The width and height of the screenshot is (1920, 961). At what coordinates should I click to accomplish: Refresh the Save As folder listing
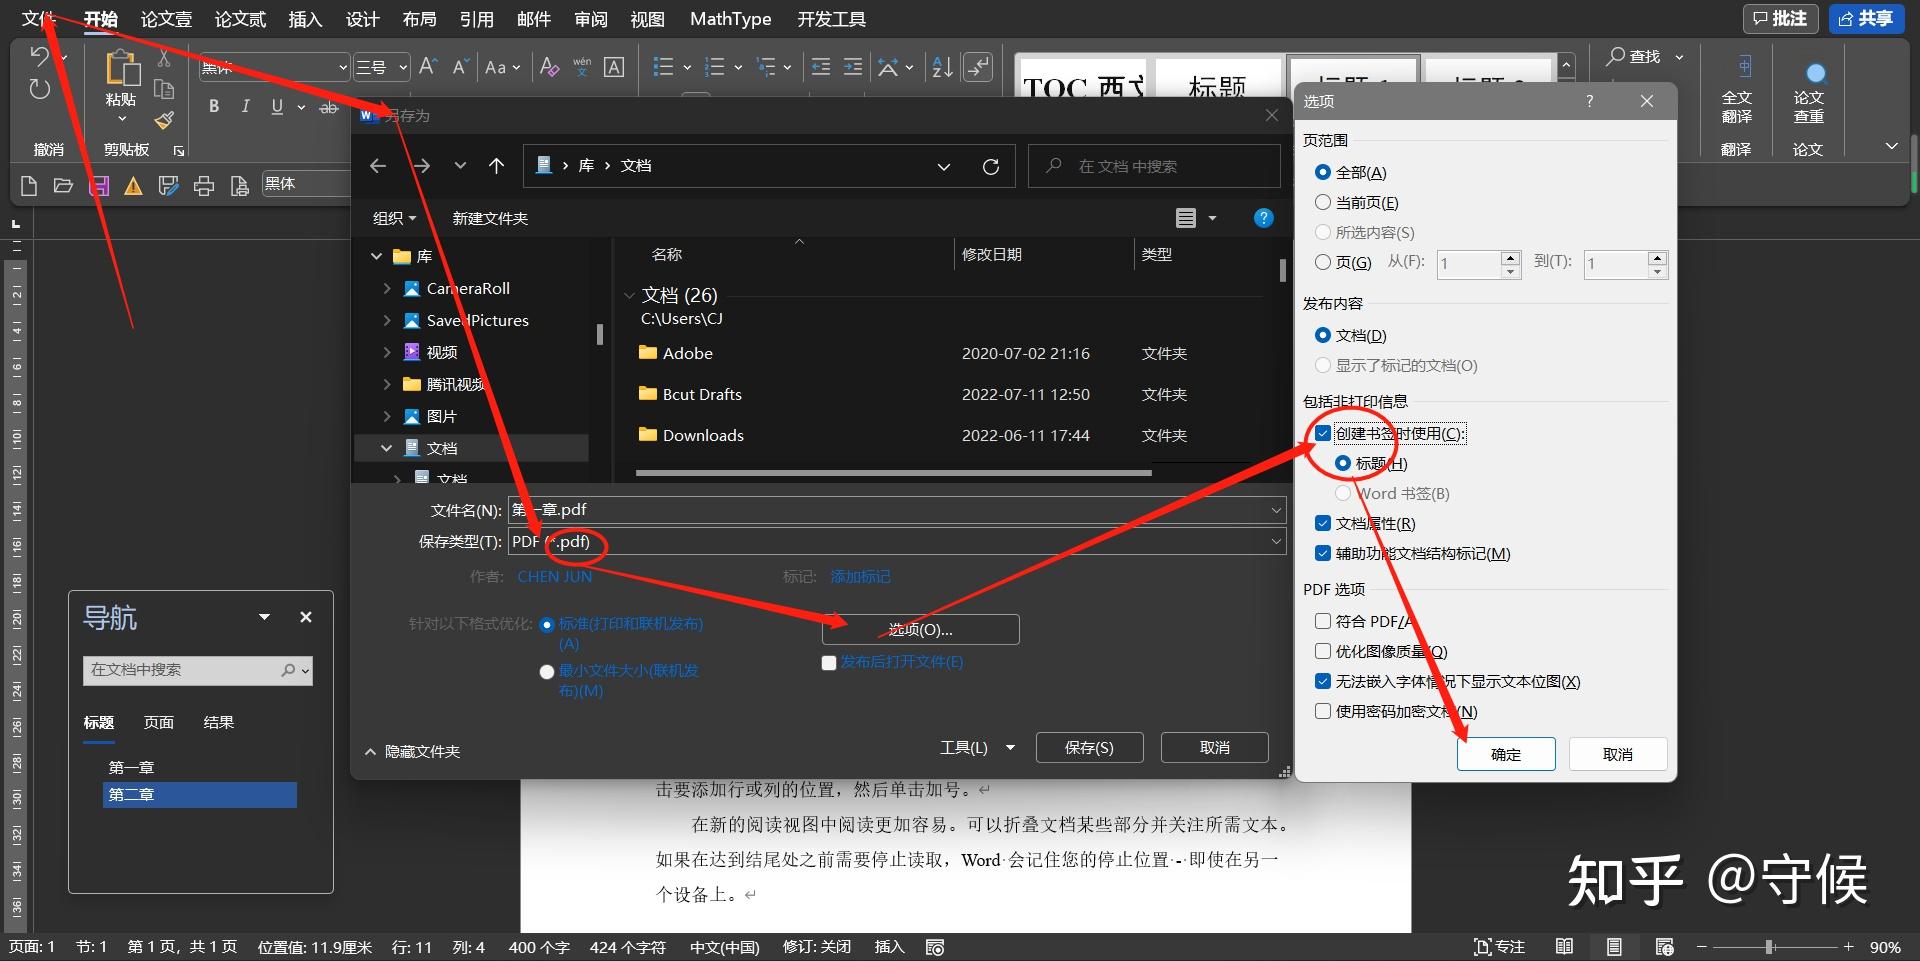pos(991,166)
